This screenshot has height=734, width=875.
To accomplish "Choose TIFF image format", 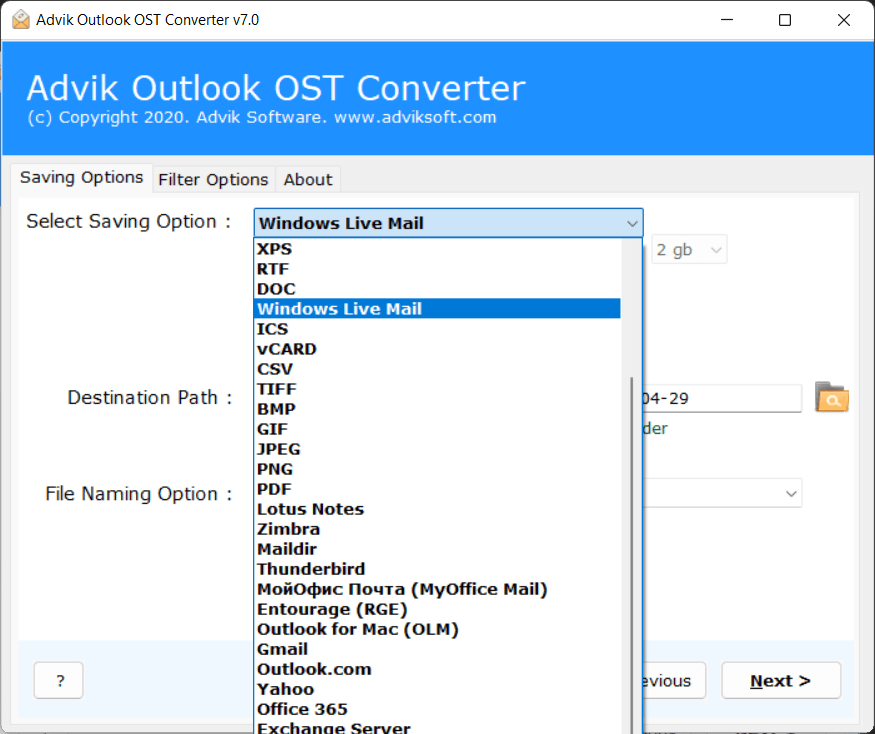I will [437, 389].
